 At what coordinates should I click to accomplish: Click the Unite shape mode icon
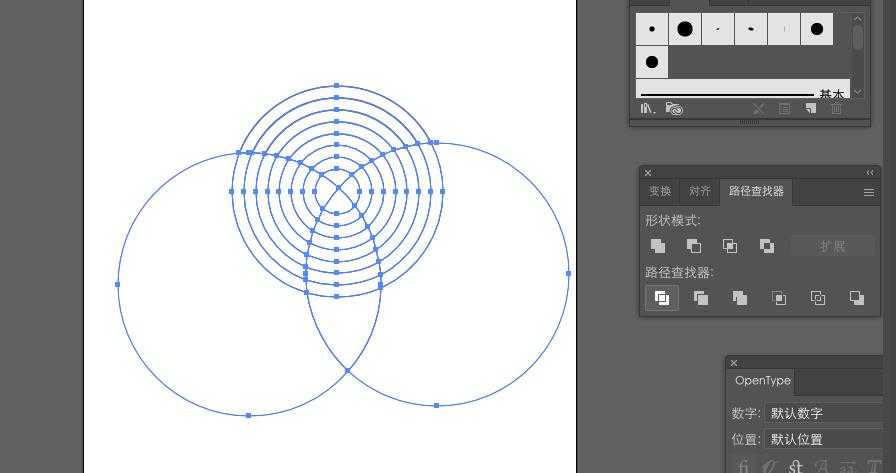coord(658,246)
